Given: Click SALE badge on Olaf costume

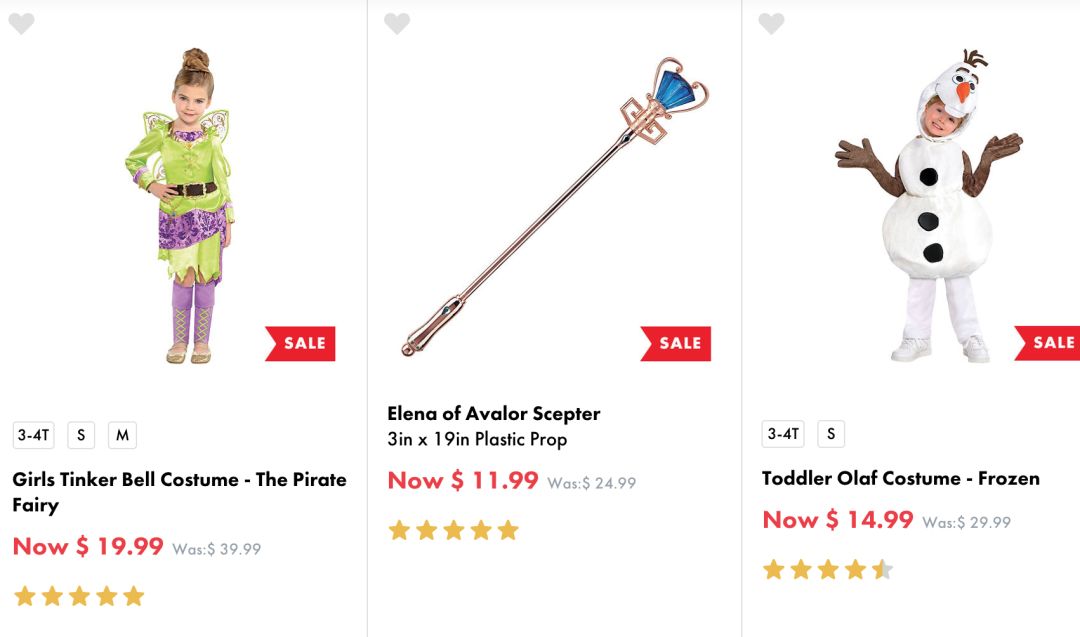Looking at the screenshot, I should [1050, 343].
